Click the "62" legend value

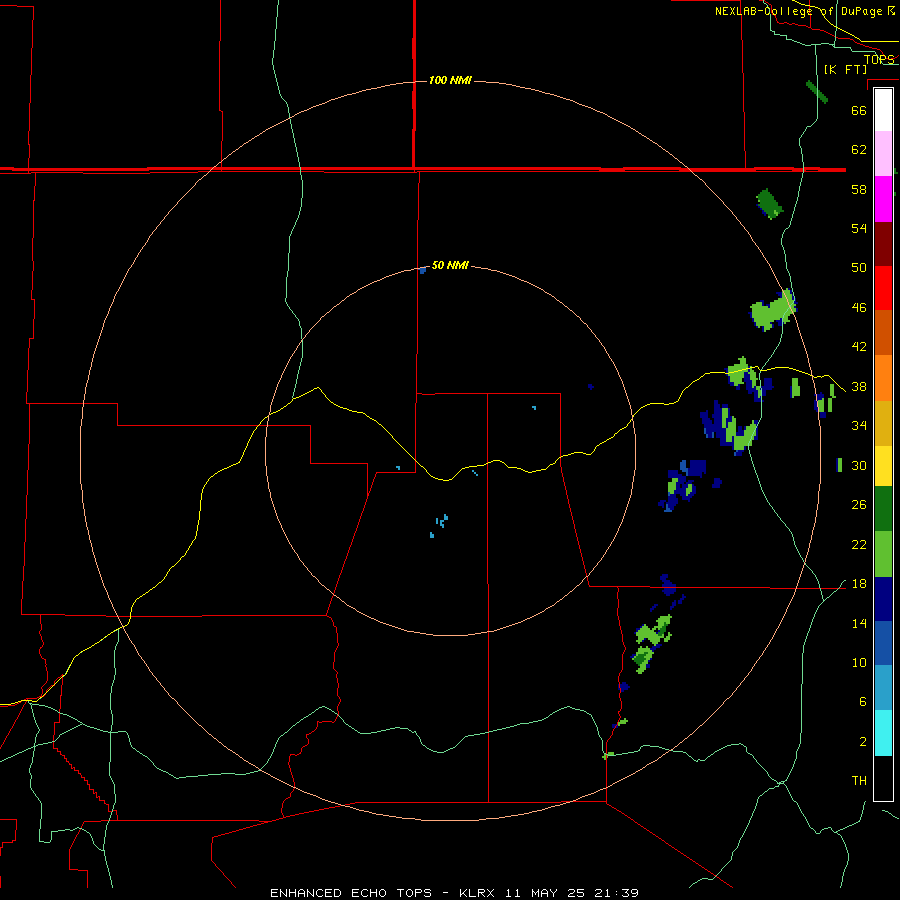859,150
